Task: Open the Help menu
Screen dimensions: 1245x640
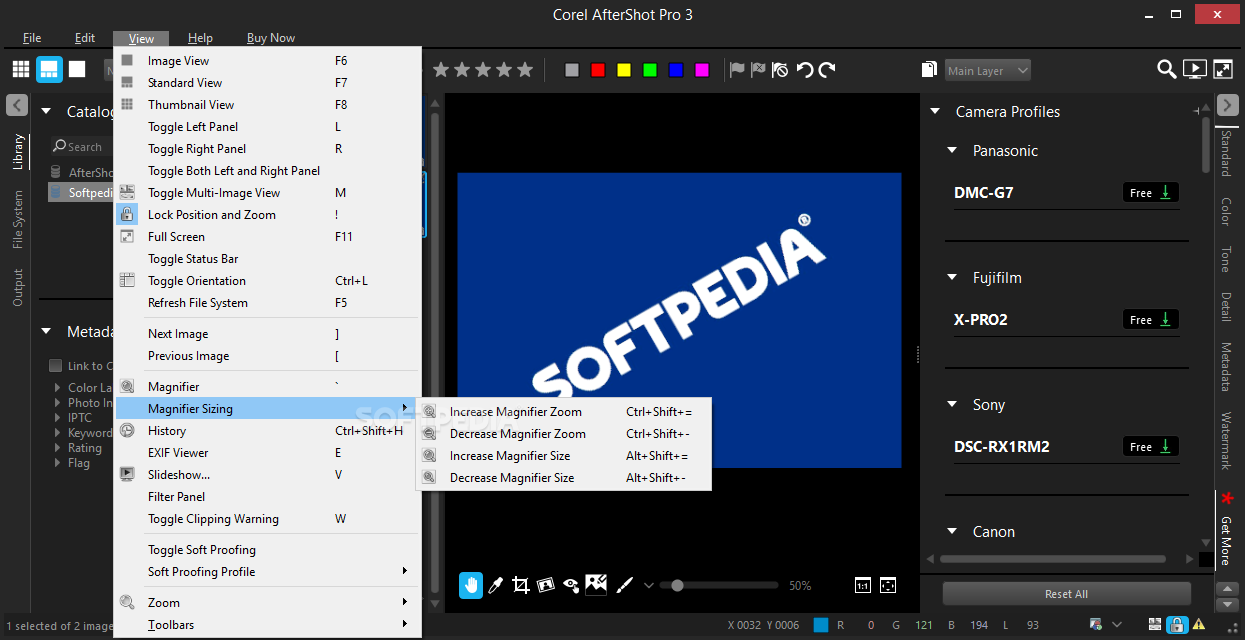Action: pyautogui.click(x=200, y=38)
